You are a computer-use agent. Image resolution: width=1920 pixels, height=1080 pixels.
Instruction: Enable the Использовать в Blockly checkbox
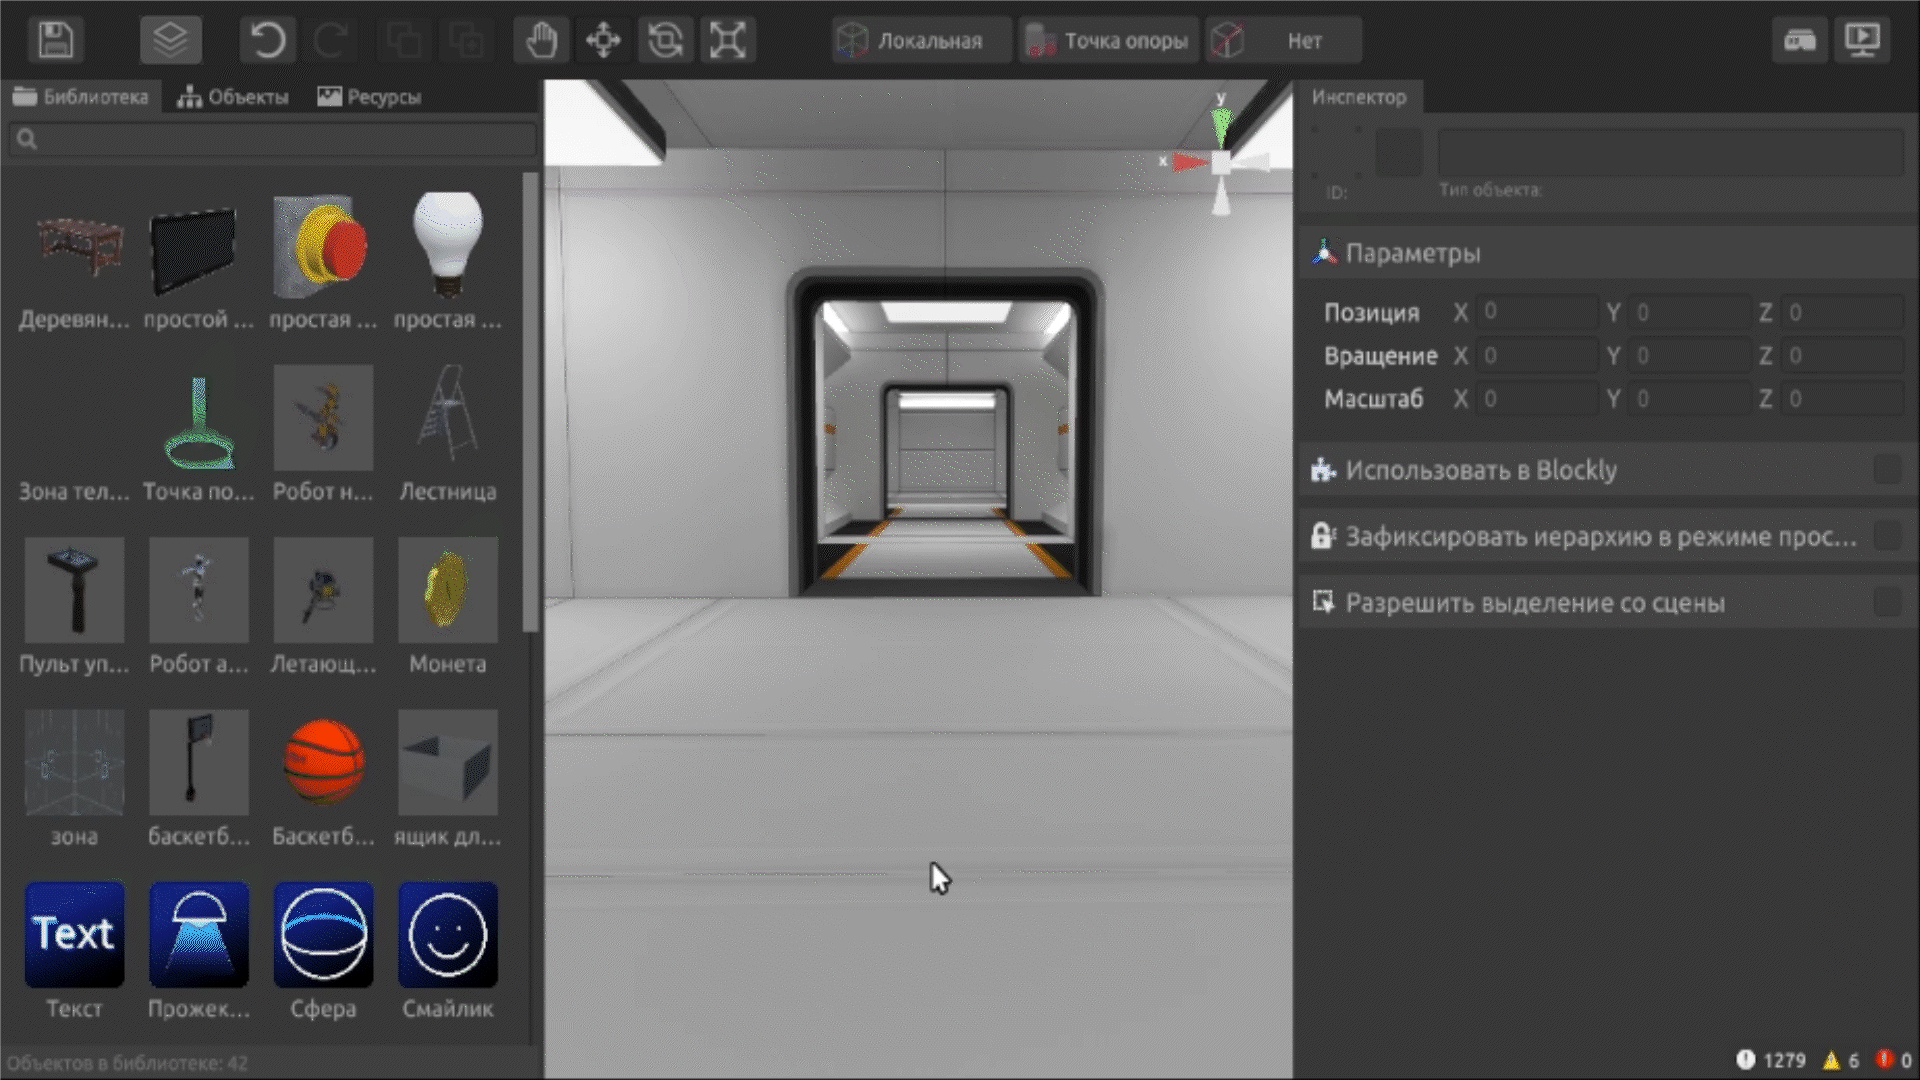pyautogui.click(x=1886, y=470)
